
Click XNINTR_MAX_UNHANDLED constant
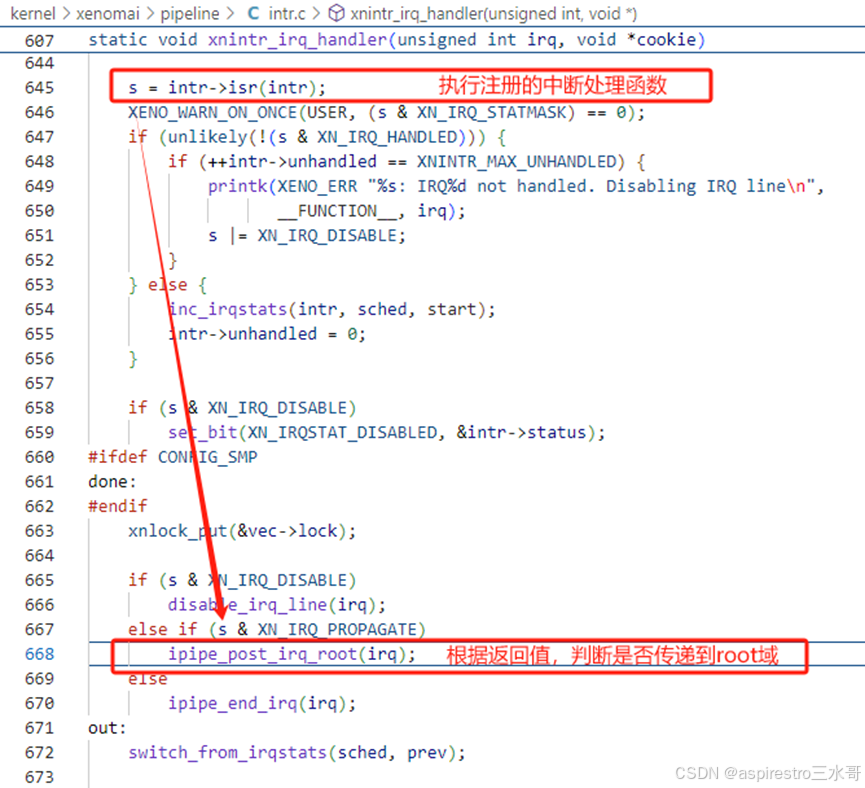click(x=516, y=162)
